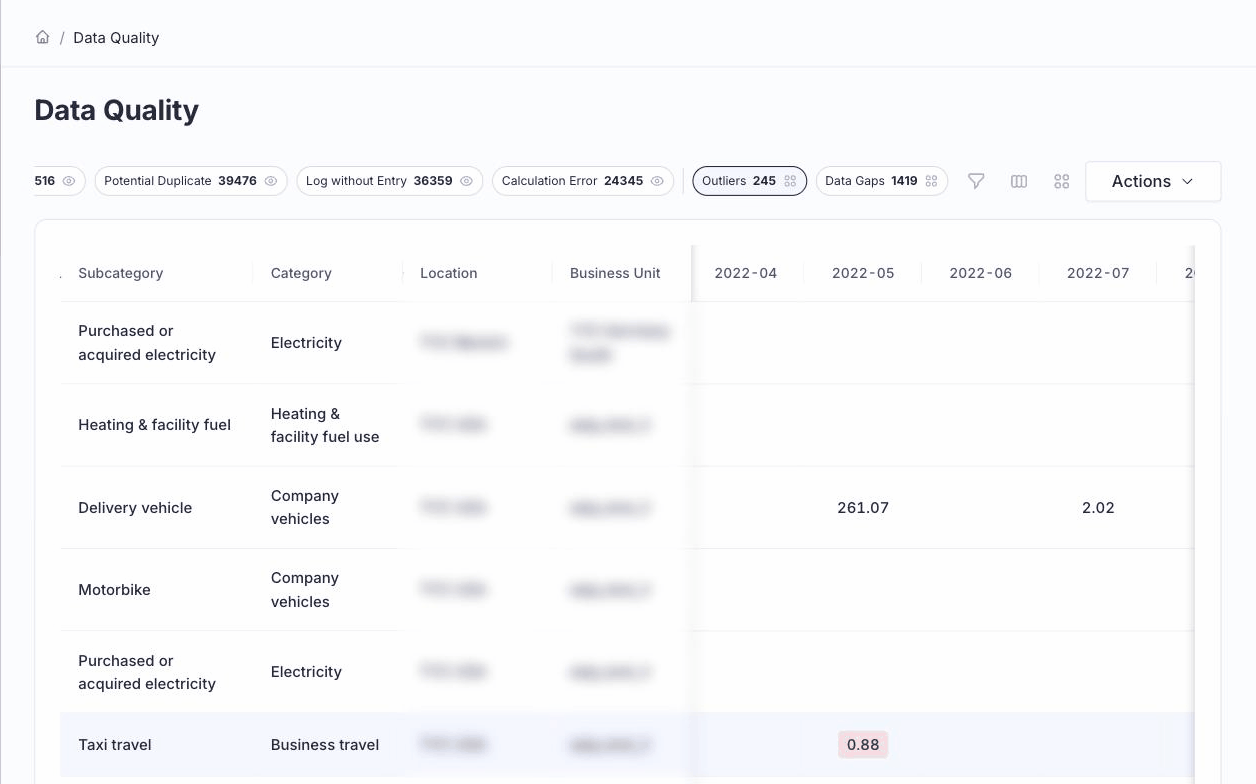Image resolution: width=1256 pixels, height=784 pixels.
Task: Open the filter funnel icon
Action: click(976, 181)
